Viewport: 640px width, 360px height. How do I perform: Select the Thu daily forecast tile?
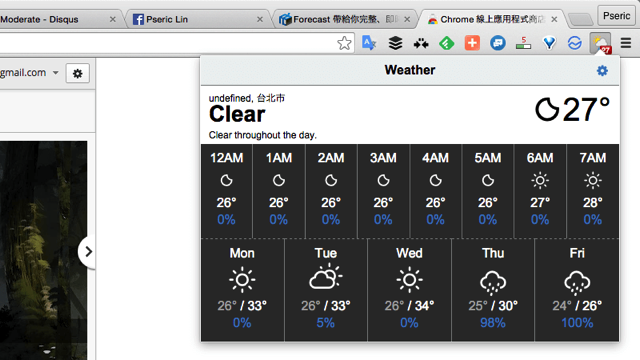point(493,290)
